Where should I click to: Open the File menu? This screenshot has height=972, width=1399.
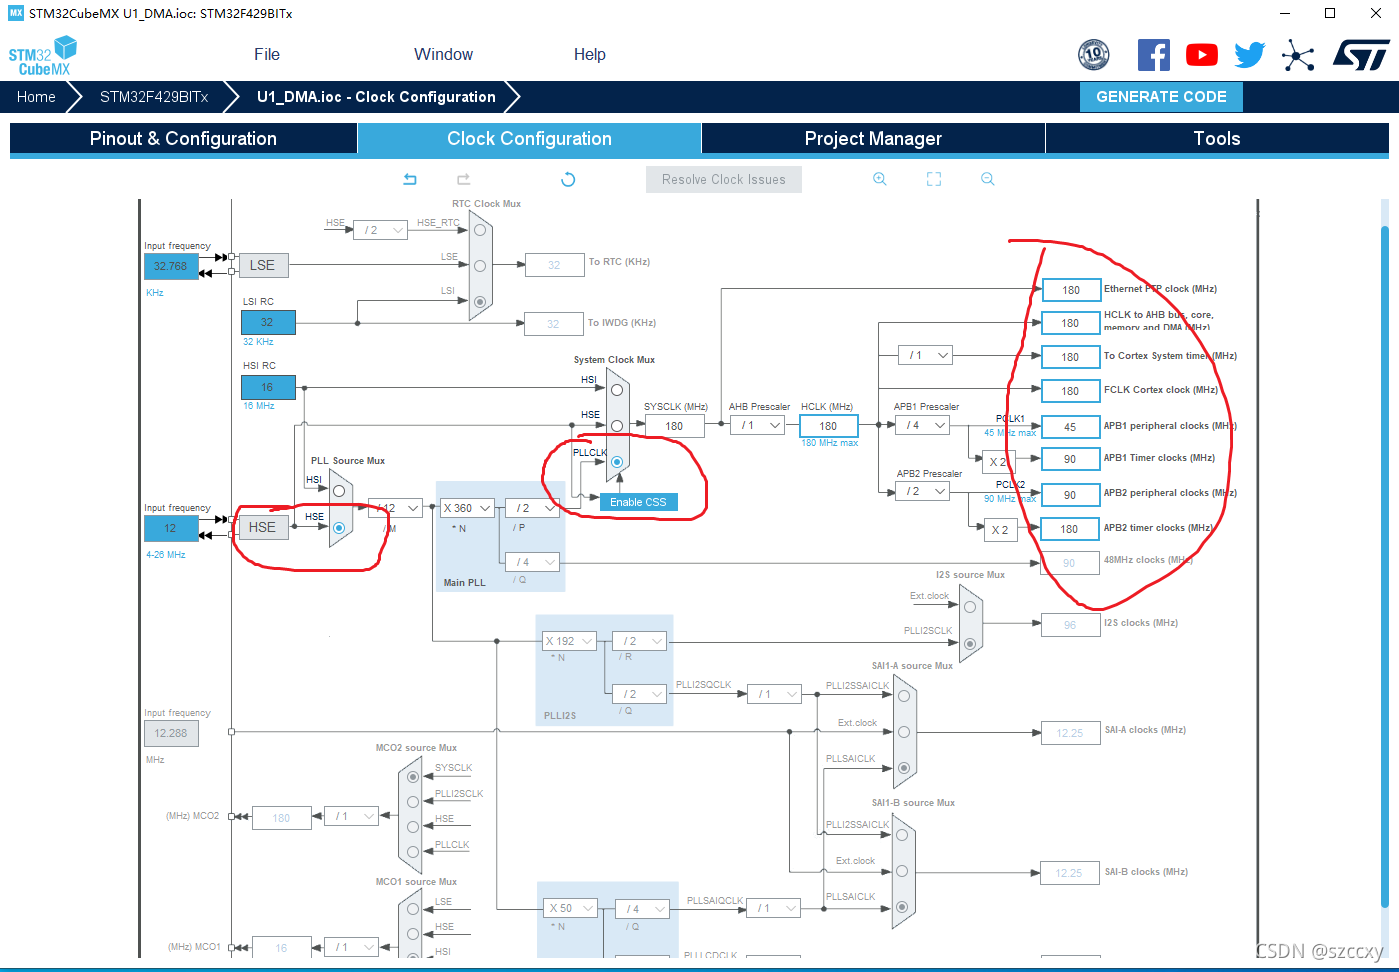tap(267, 55)
